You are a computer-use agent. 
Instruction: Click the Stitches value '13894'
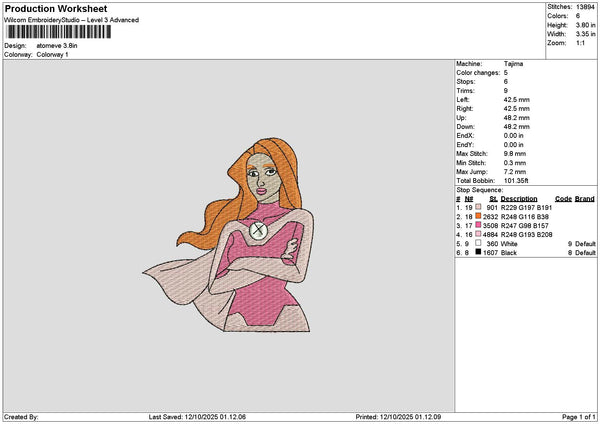(x=585, y=7)
